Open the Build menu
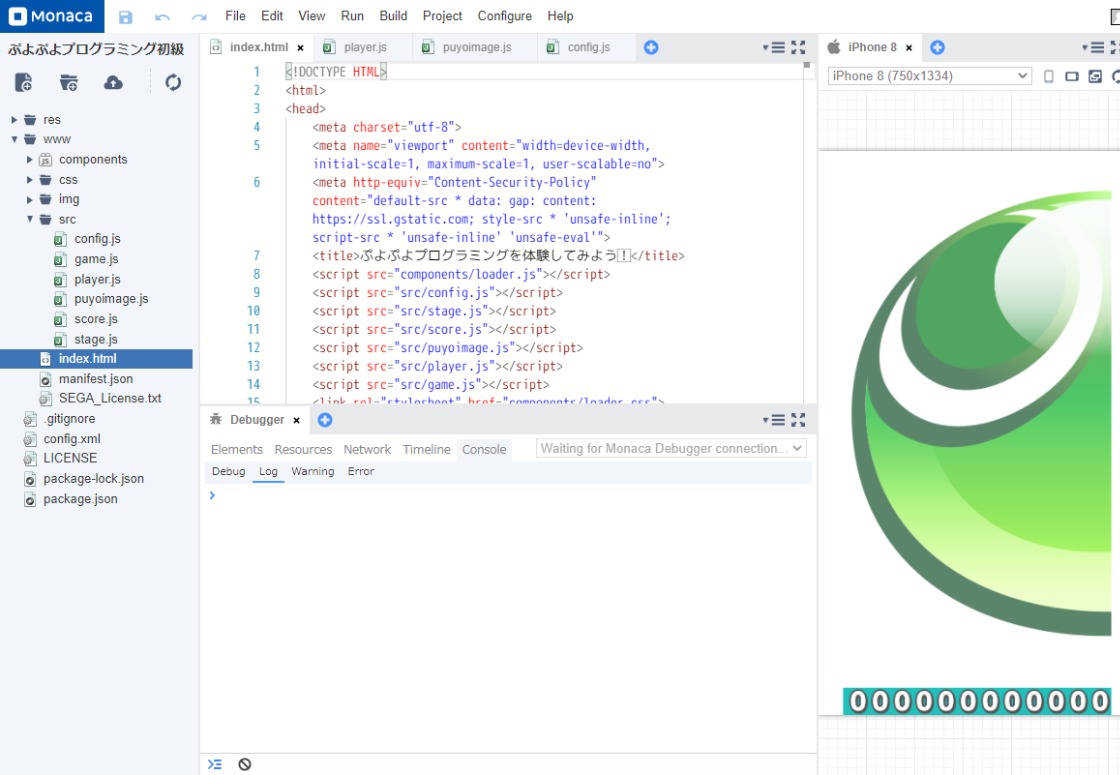 [x=394, y=16]
